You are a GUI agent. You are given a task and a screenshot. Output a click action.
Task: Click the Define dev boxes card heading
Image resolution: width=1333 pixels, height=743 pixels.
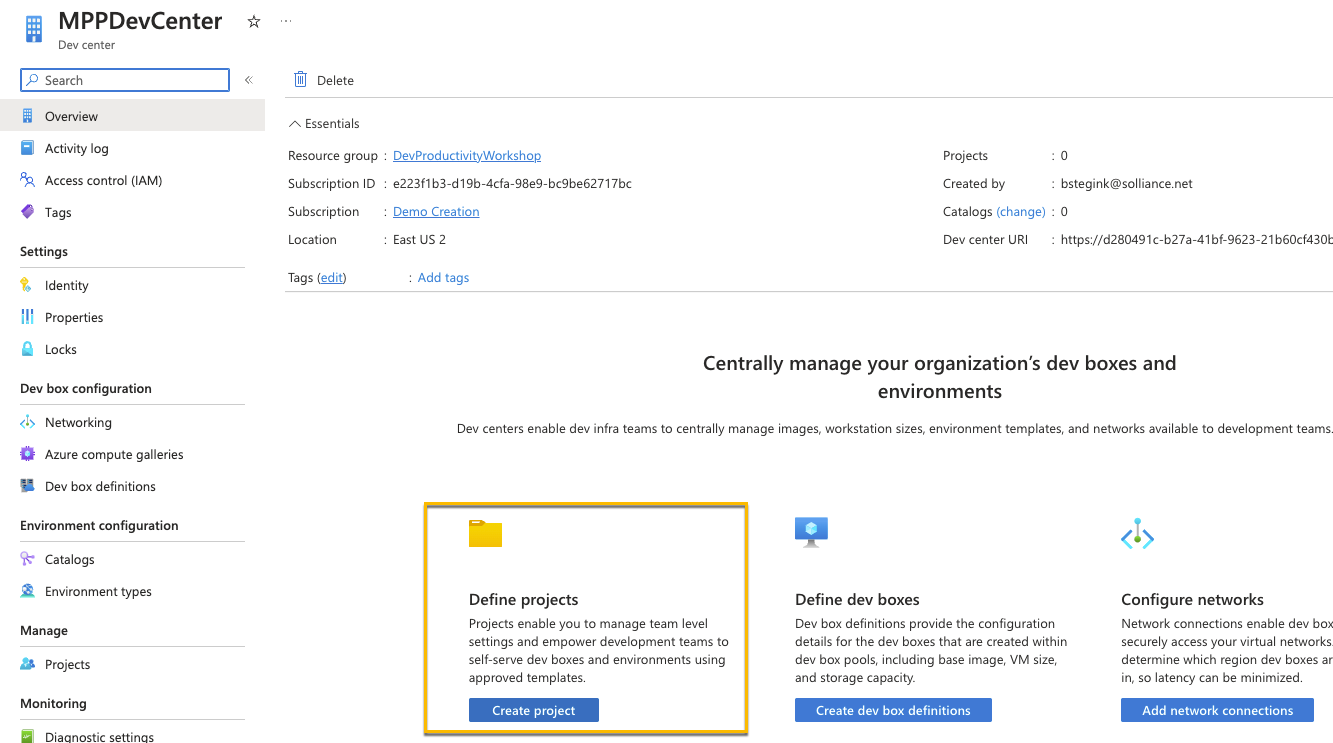857,600
